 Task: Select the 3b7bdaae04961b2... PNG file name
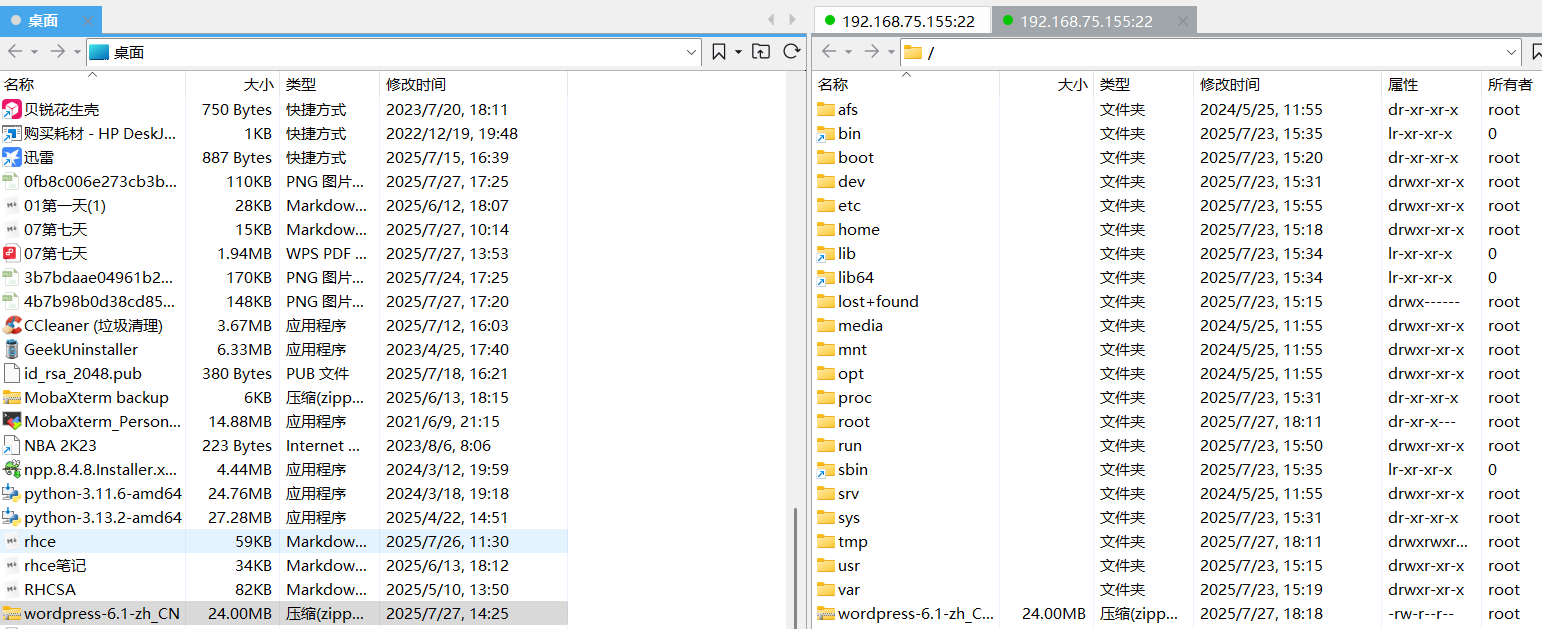pyautogui.click(x=99, y=277)
